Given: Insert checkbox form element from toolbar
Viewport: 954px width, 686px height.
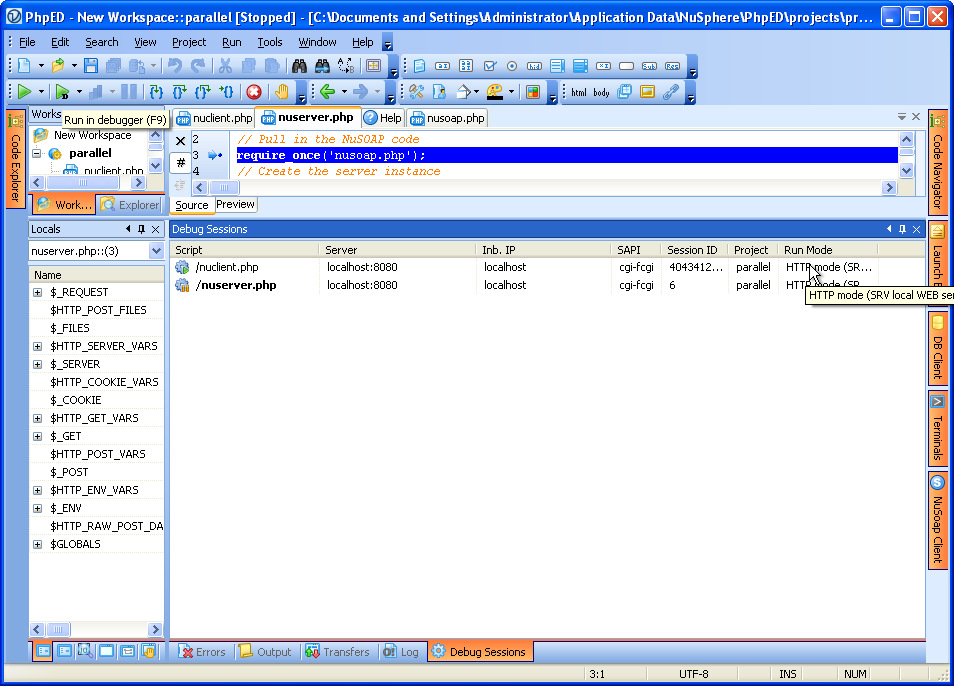Looking at the screenshot, I should [490, 66].
